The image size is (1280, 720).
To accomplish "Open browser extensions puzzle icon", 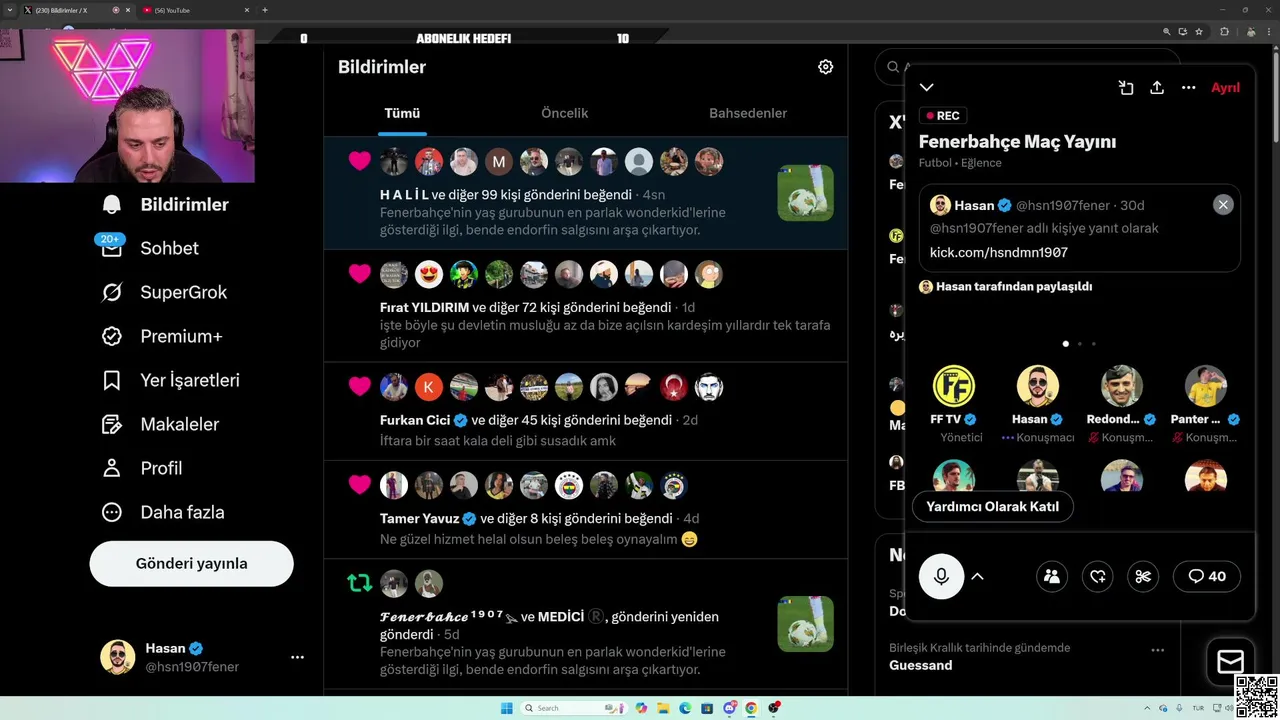I will coord(1224,31).
